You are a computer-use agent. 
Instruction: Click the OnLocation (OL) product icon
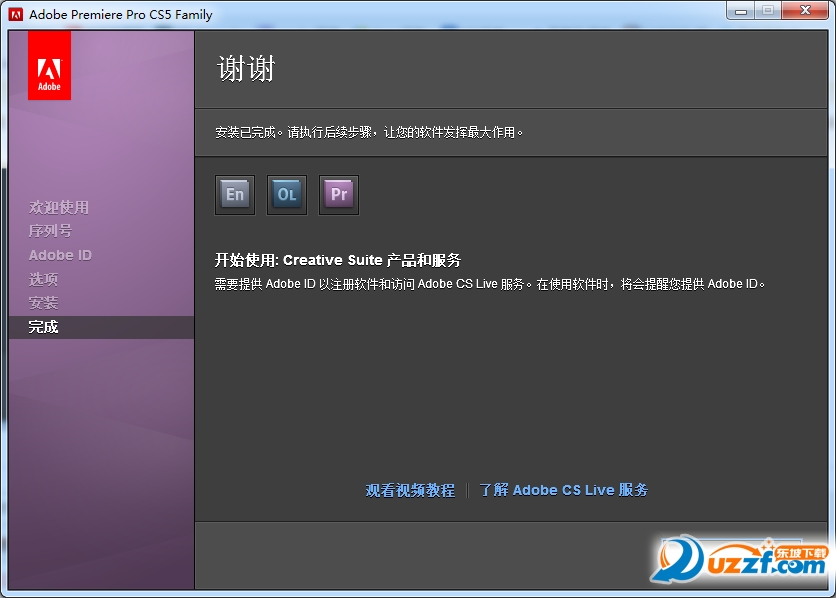click(x=287, y=195)
